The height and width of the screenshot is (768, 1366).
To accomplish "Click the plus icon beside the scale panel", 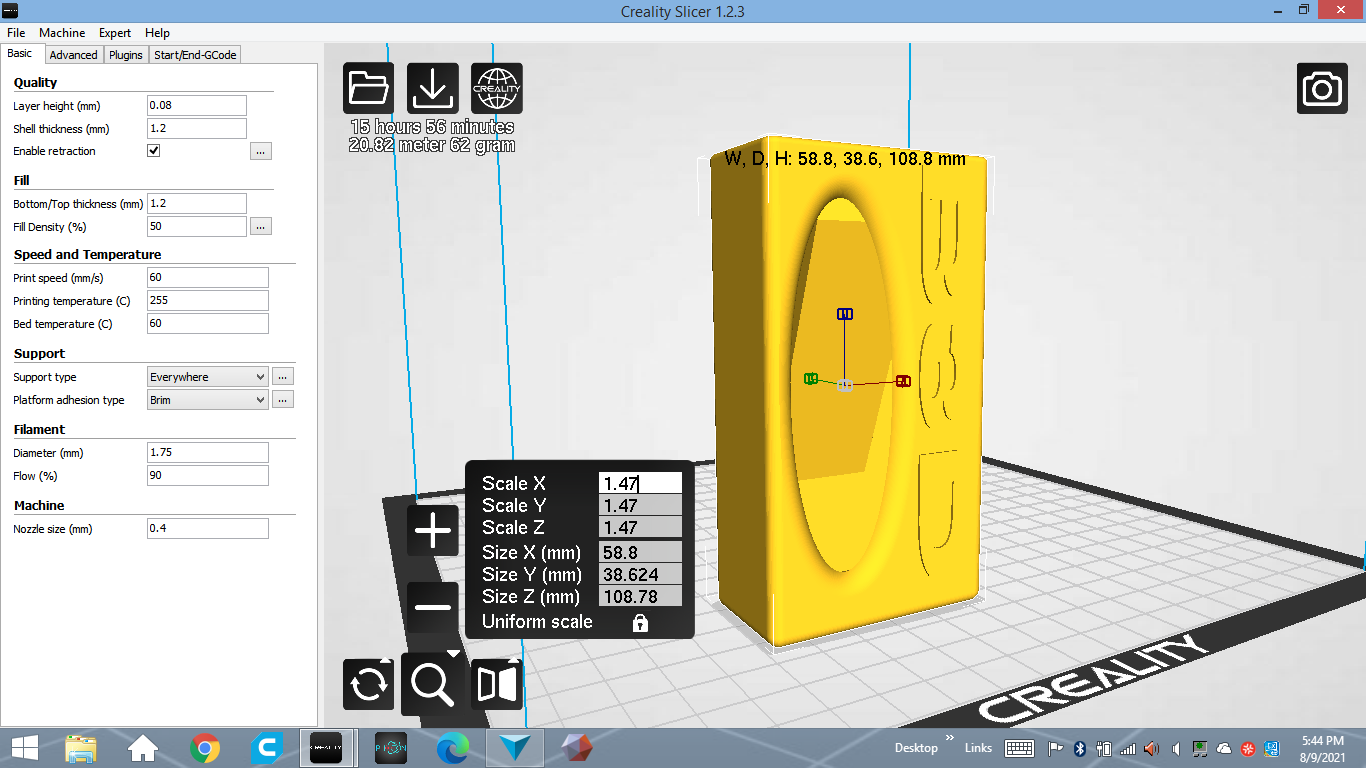I will (433, 531).
